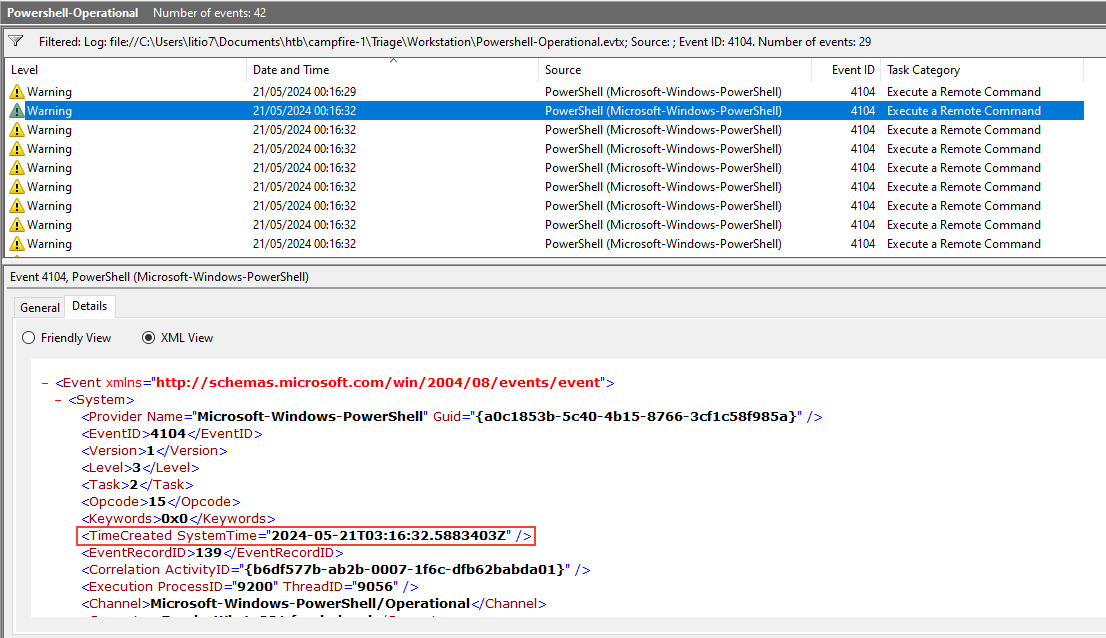Click the schemas.microsoft.com xmlns URL

click(377, 383)
